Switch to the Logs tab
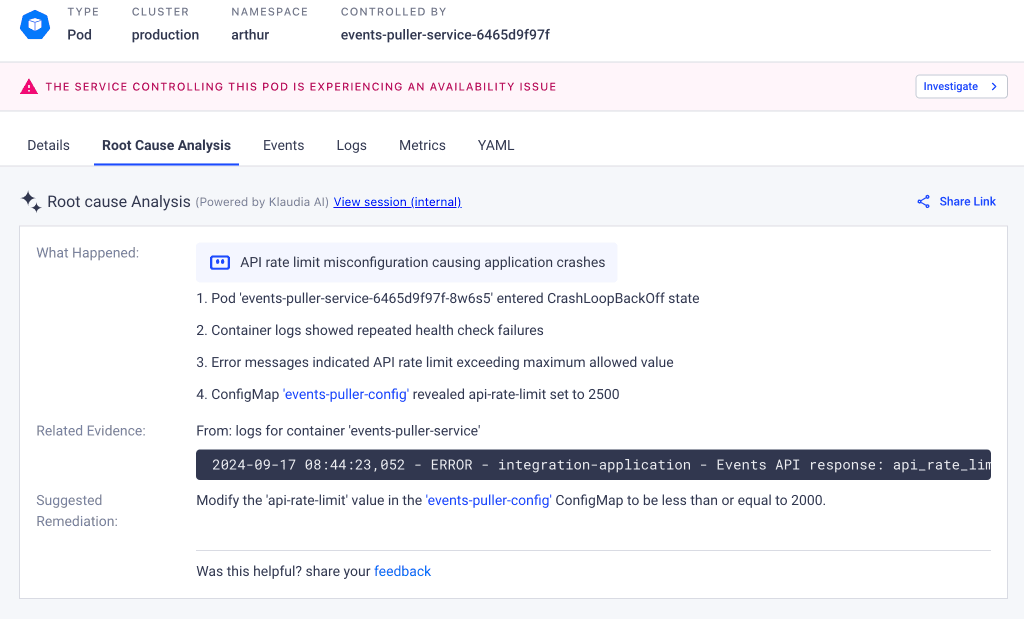The height and width of the screenshot is (619, 1024). pyautogui.click(x=351, y=145)
